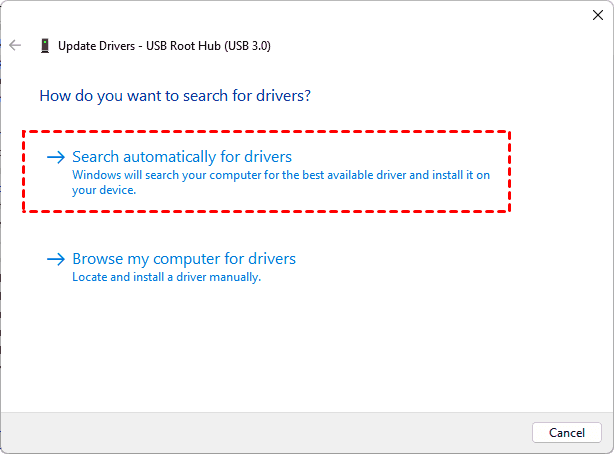Click the 'How do you want to search' heading
Viewport: 614px width, 454px height.
pos(174,96)
